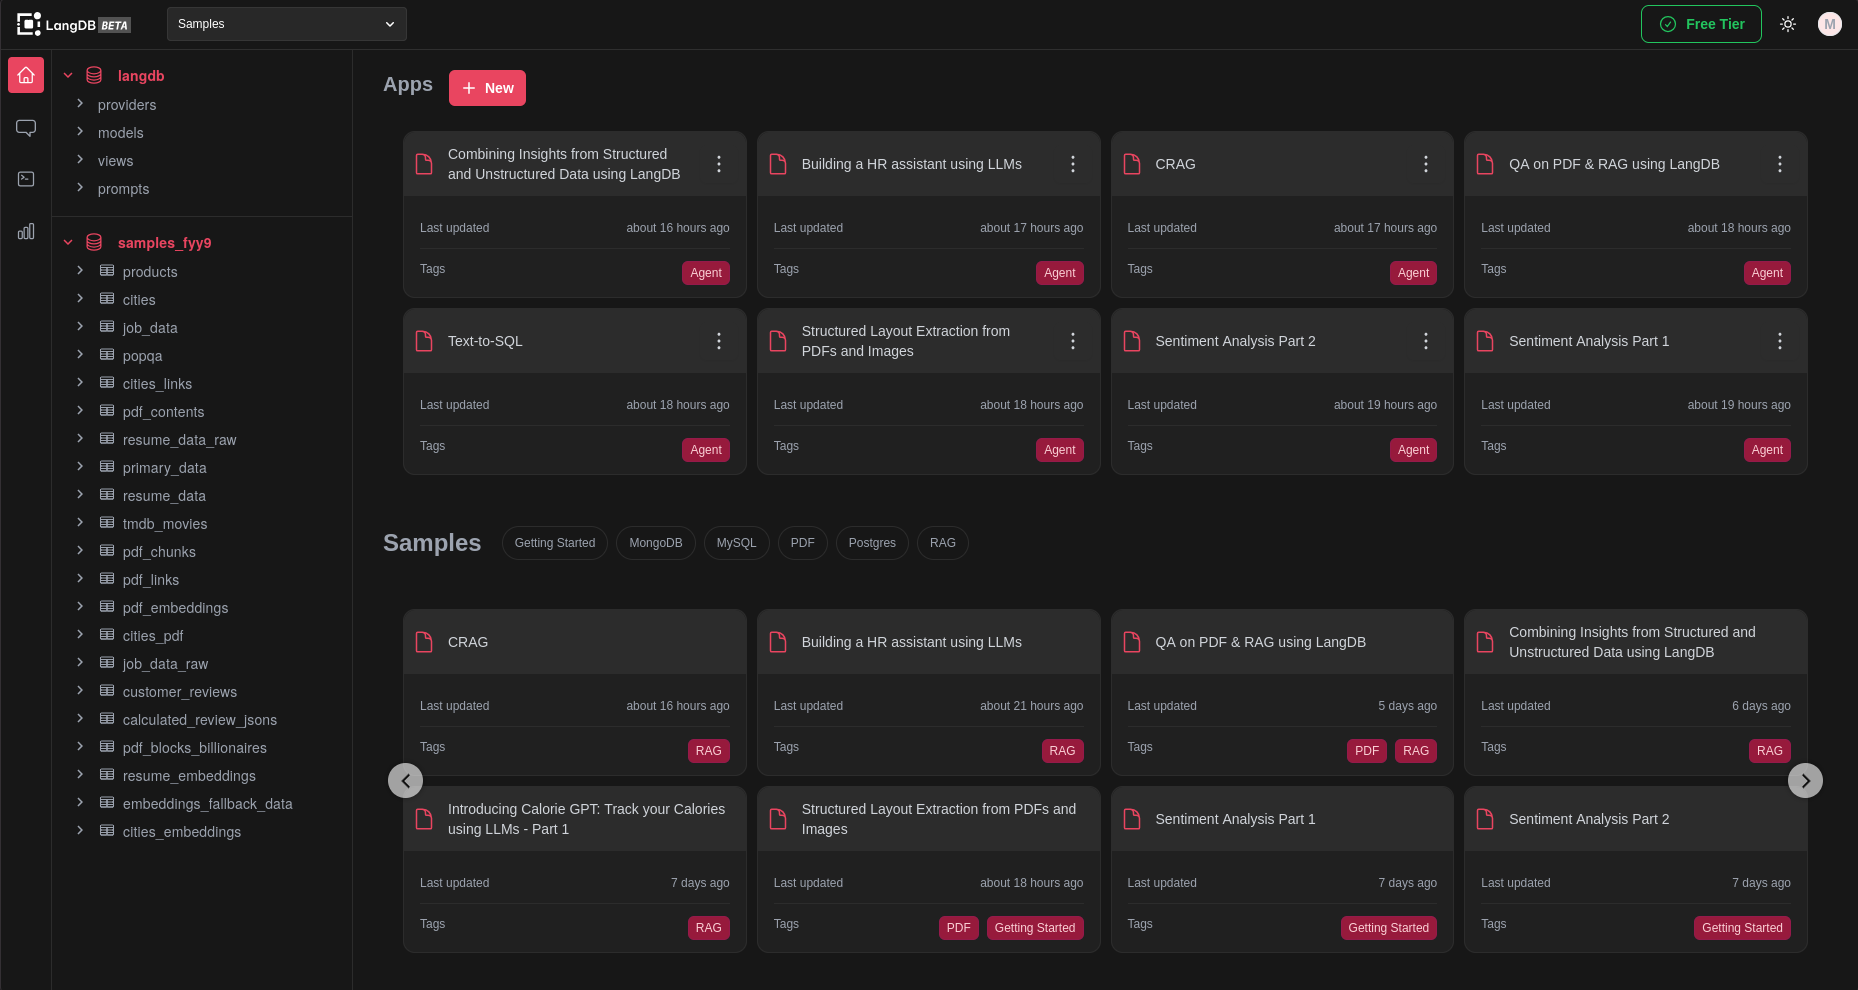The image size is (1858, 990).
Task: Expand the providers node
Action: 80,104
